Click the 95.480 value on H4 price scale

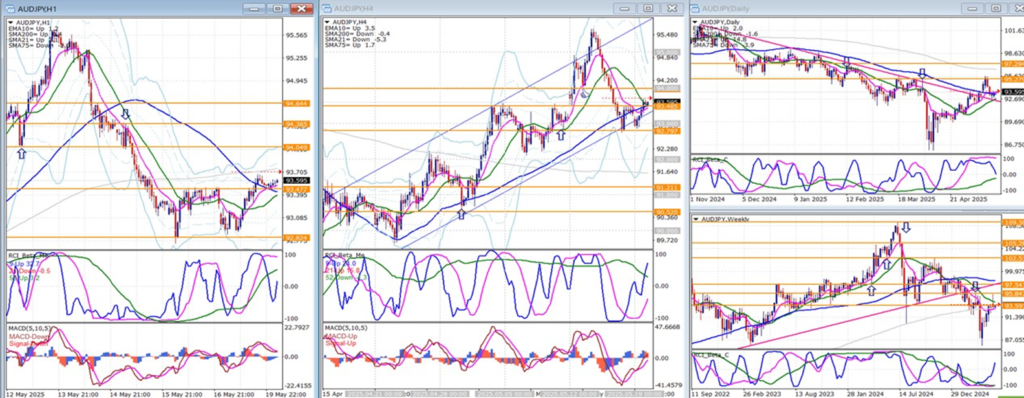tap(666, 35)
